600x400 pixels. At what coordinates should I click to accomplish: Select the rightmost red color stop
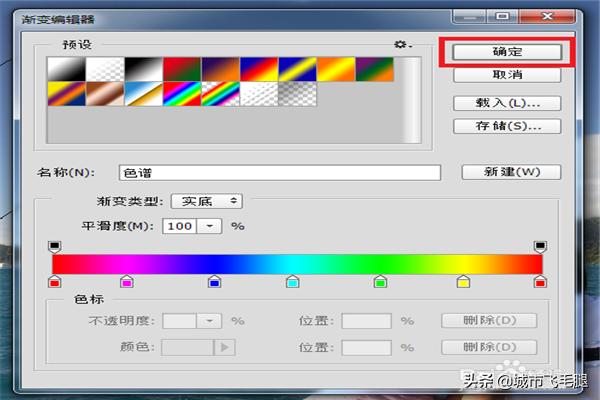tap(540, 281)
